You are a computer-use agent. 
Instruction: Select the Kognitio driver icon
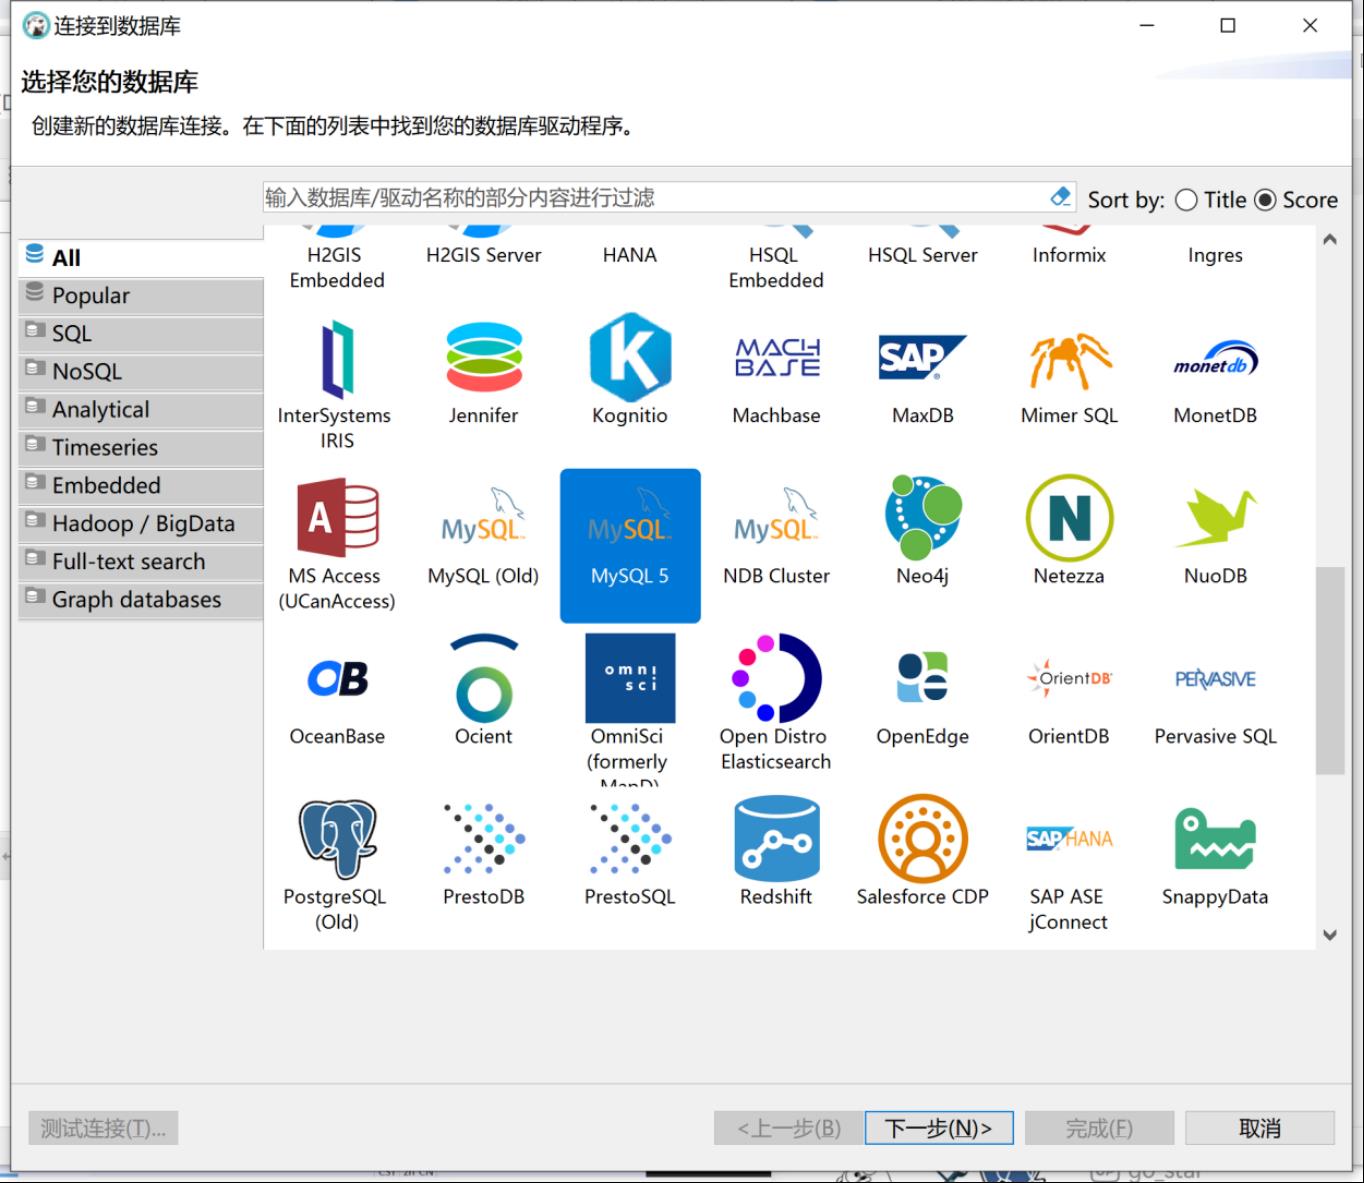click(630, 358)
